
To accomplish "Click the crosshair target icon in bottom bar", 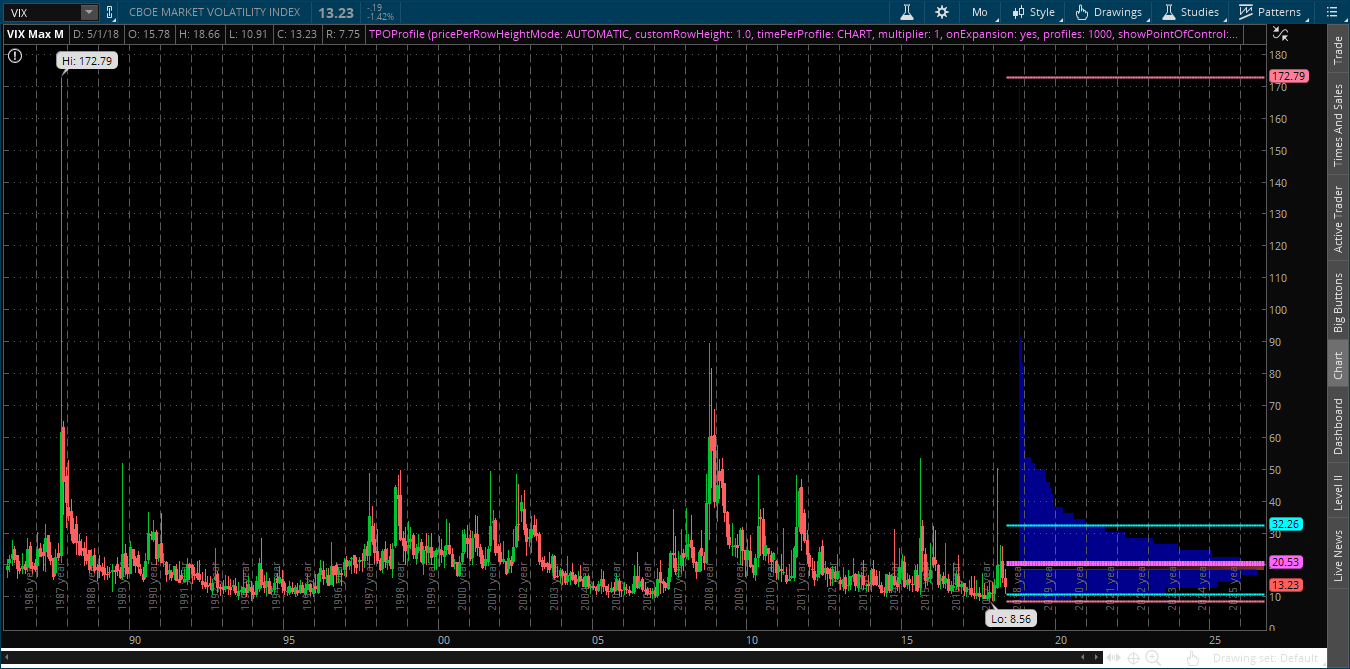I will pos(1133,658).
